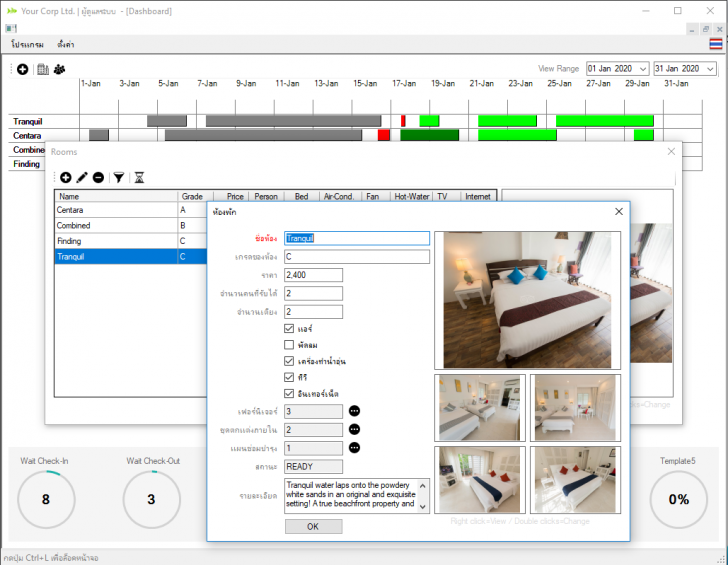728x565 pixels.
Task: Switch language using the Thai flag icon
Action: pyautogui.click(x=715, y=44)
